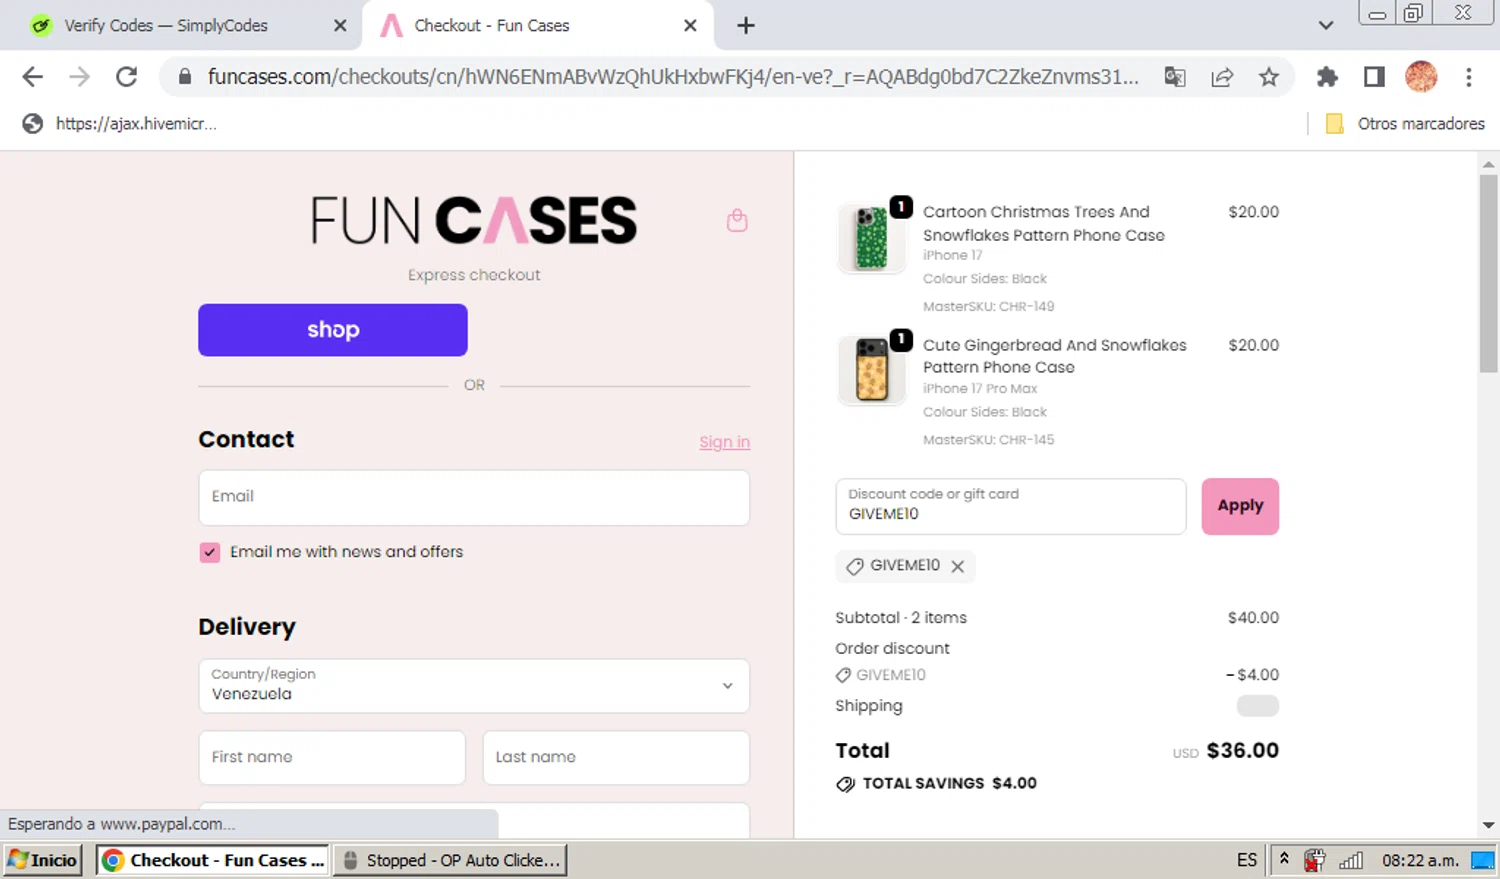Click the $36.00 total amount

(x=1243, y=750)
